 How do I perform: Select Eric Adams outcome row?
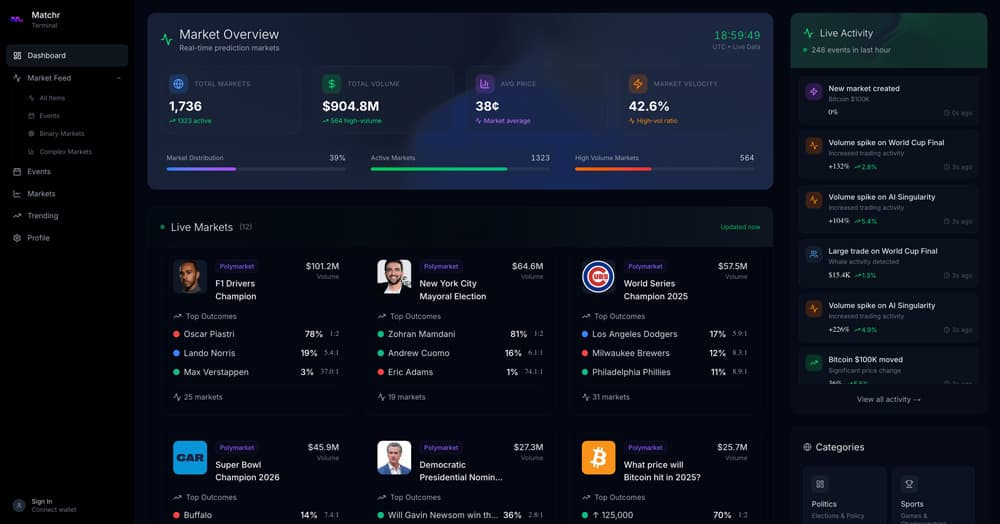click(460, 372)
